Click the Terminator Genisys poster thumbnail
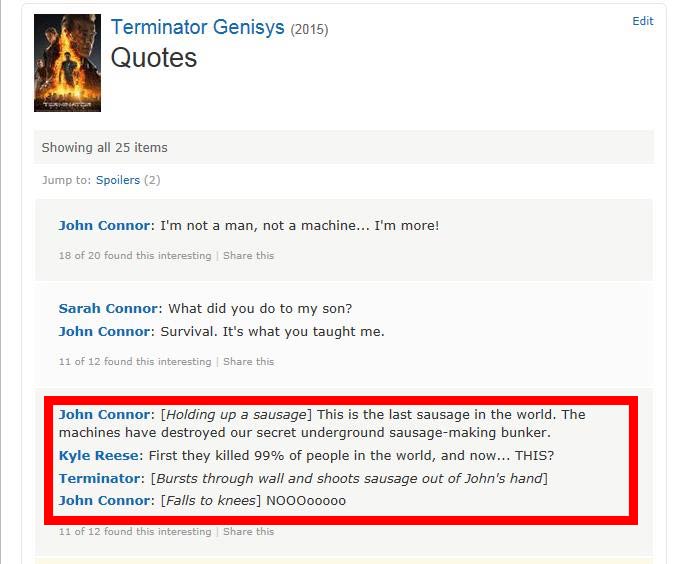Screen dimensions: 675x564 pos(67,63)
